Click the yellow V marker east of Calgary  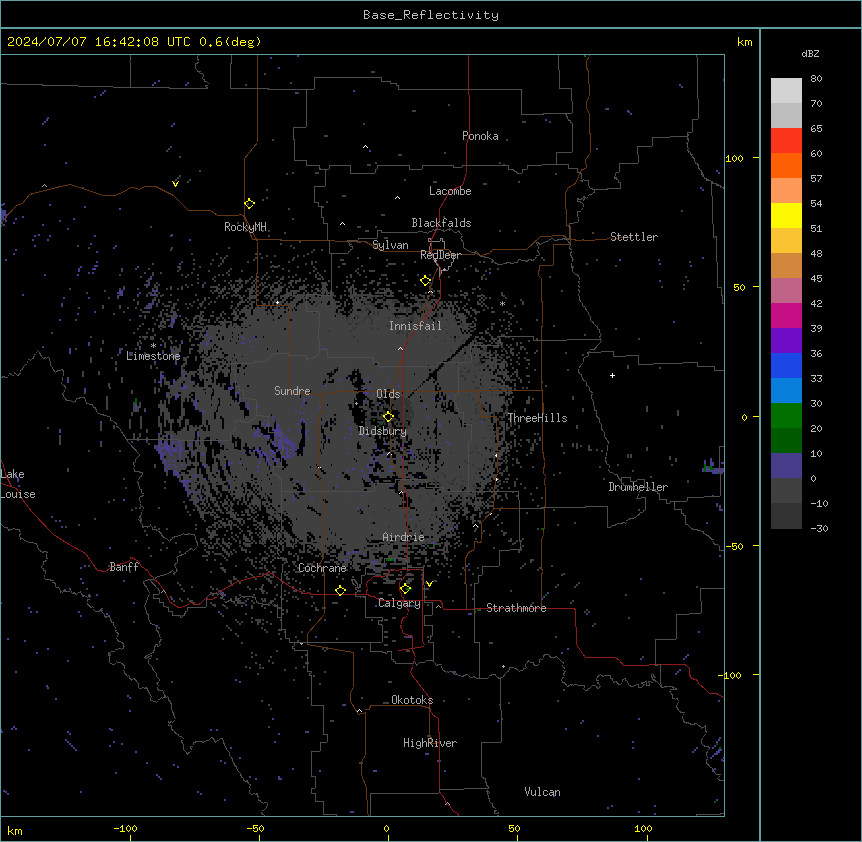[x=429, y=584]
